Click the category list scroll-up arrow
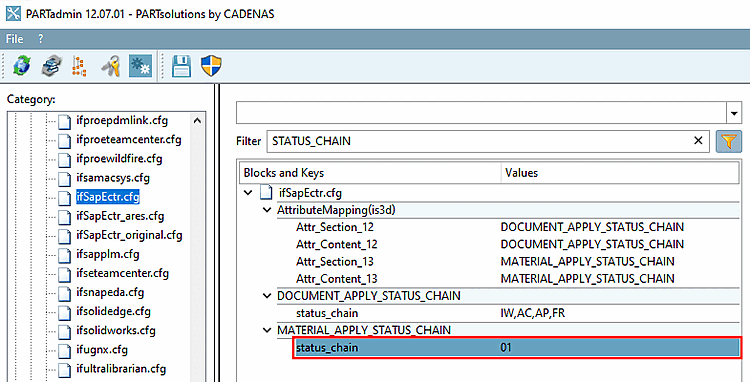 (198, 121)
